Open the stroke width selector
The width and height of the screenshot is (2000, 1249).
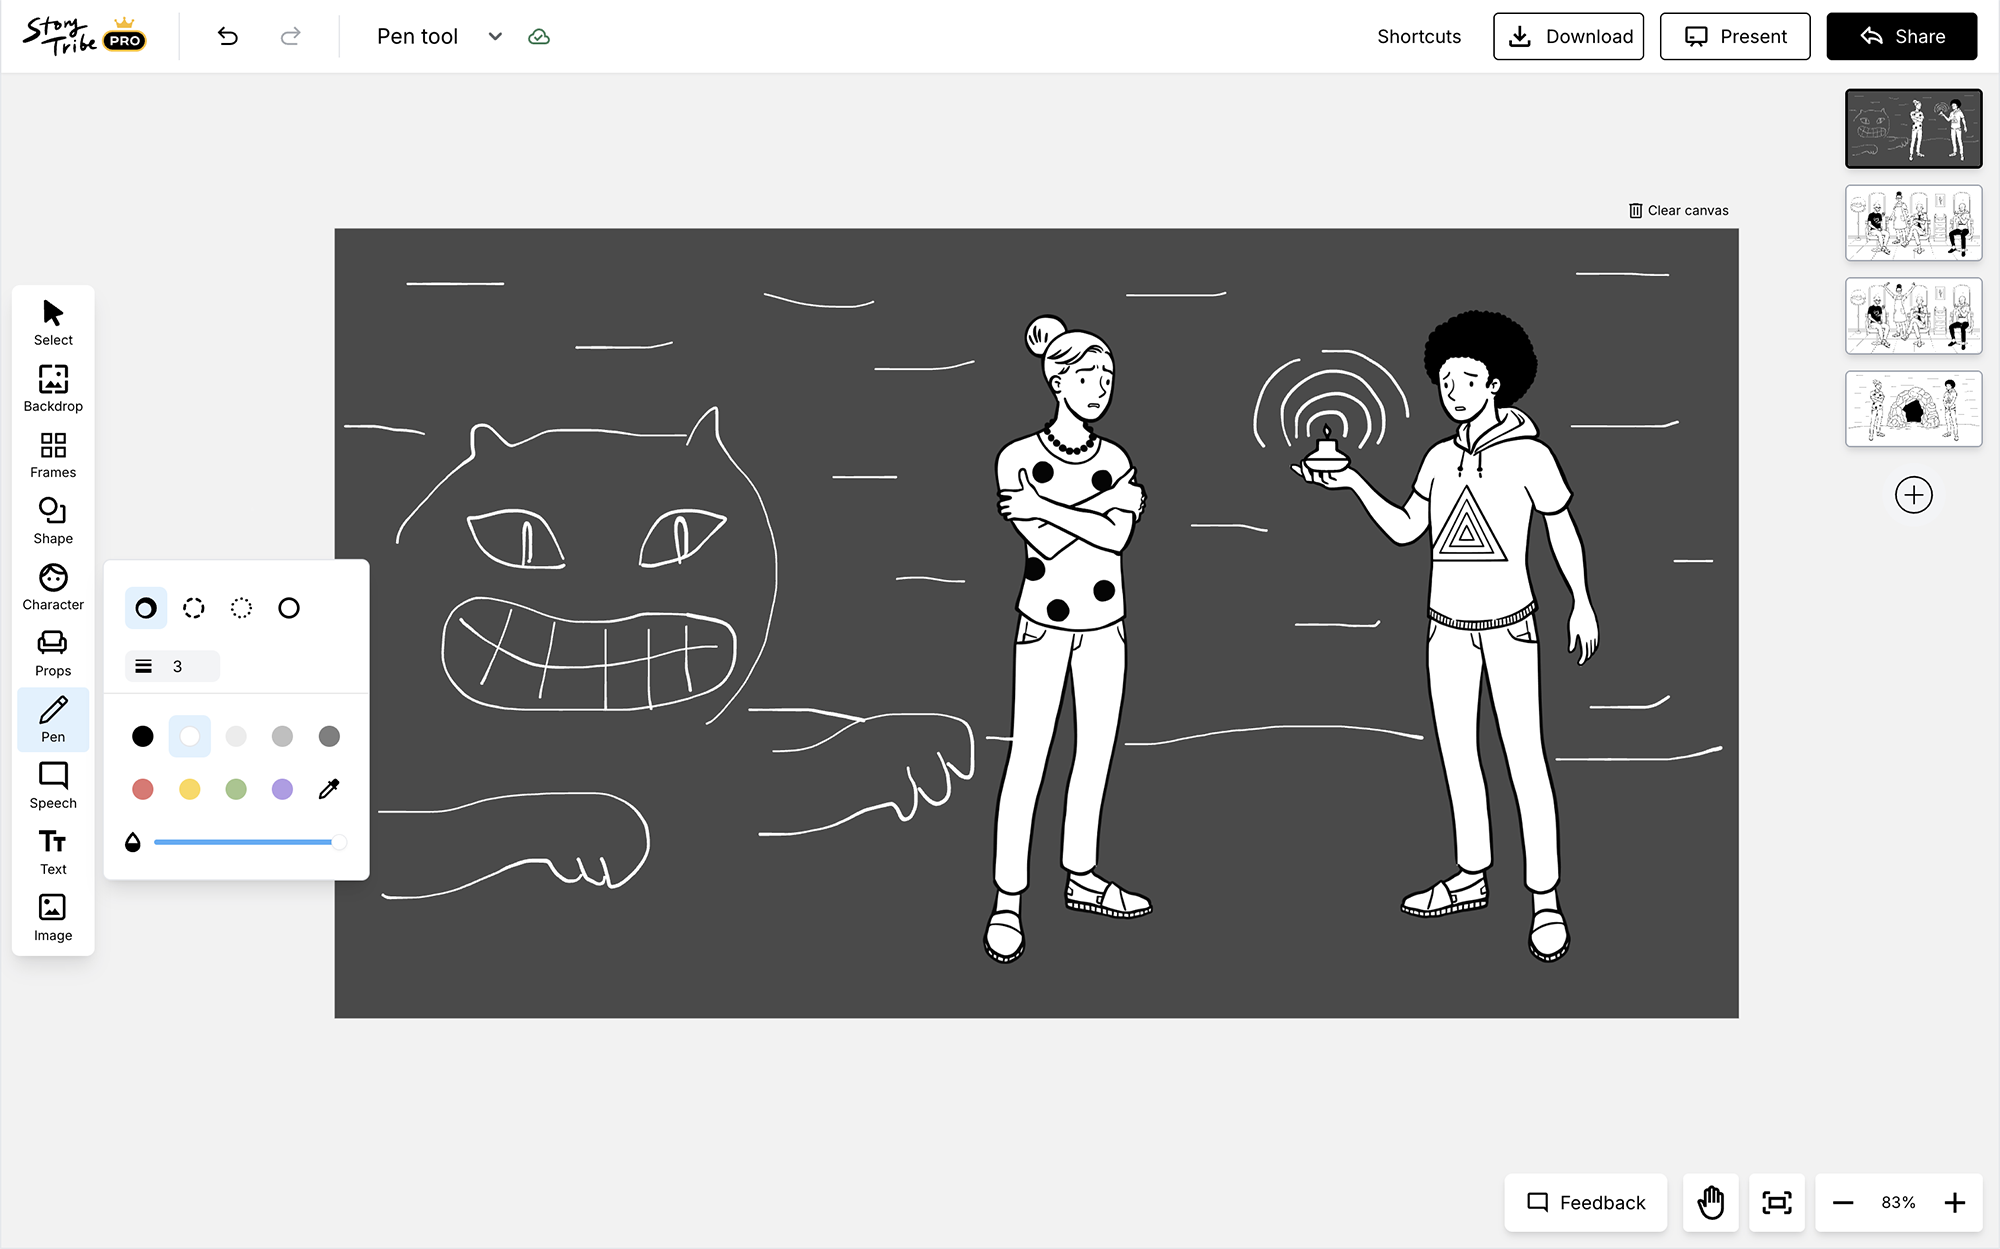coord(172,666)
